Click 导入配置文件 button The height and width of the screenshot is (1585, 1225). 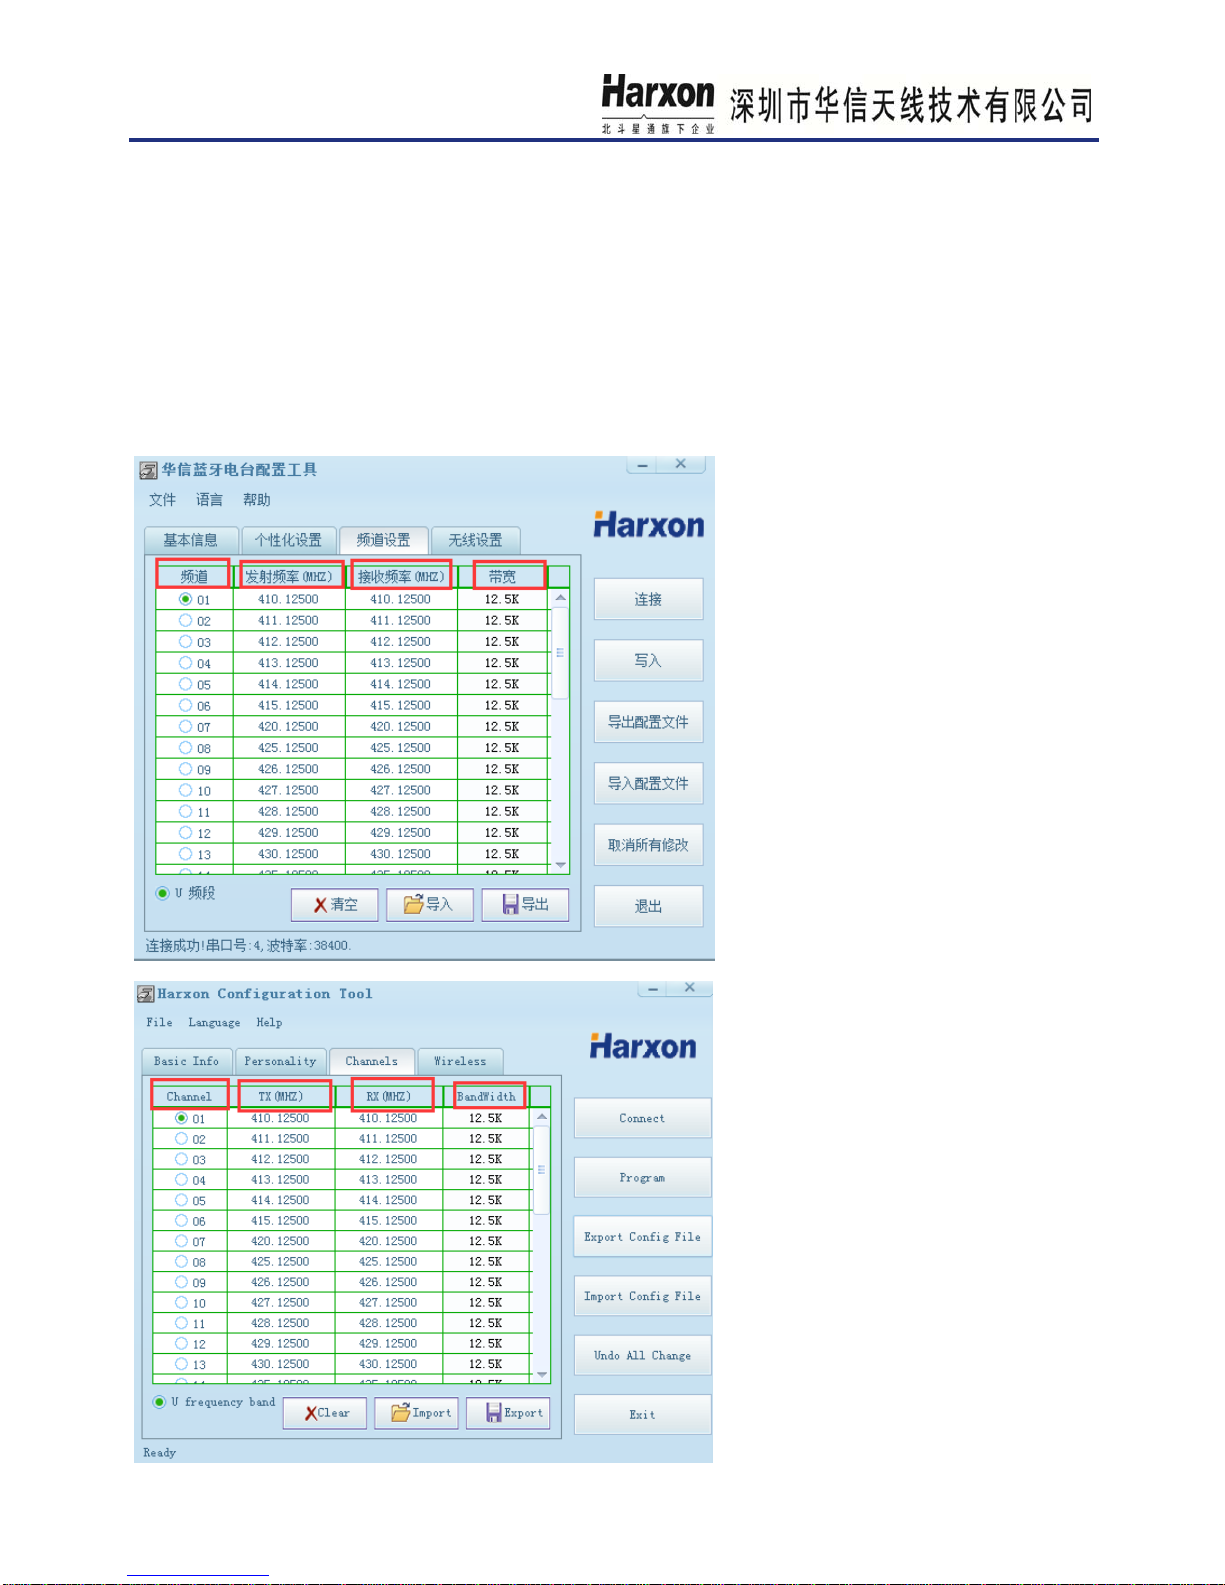point(648,784)
